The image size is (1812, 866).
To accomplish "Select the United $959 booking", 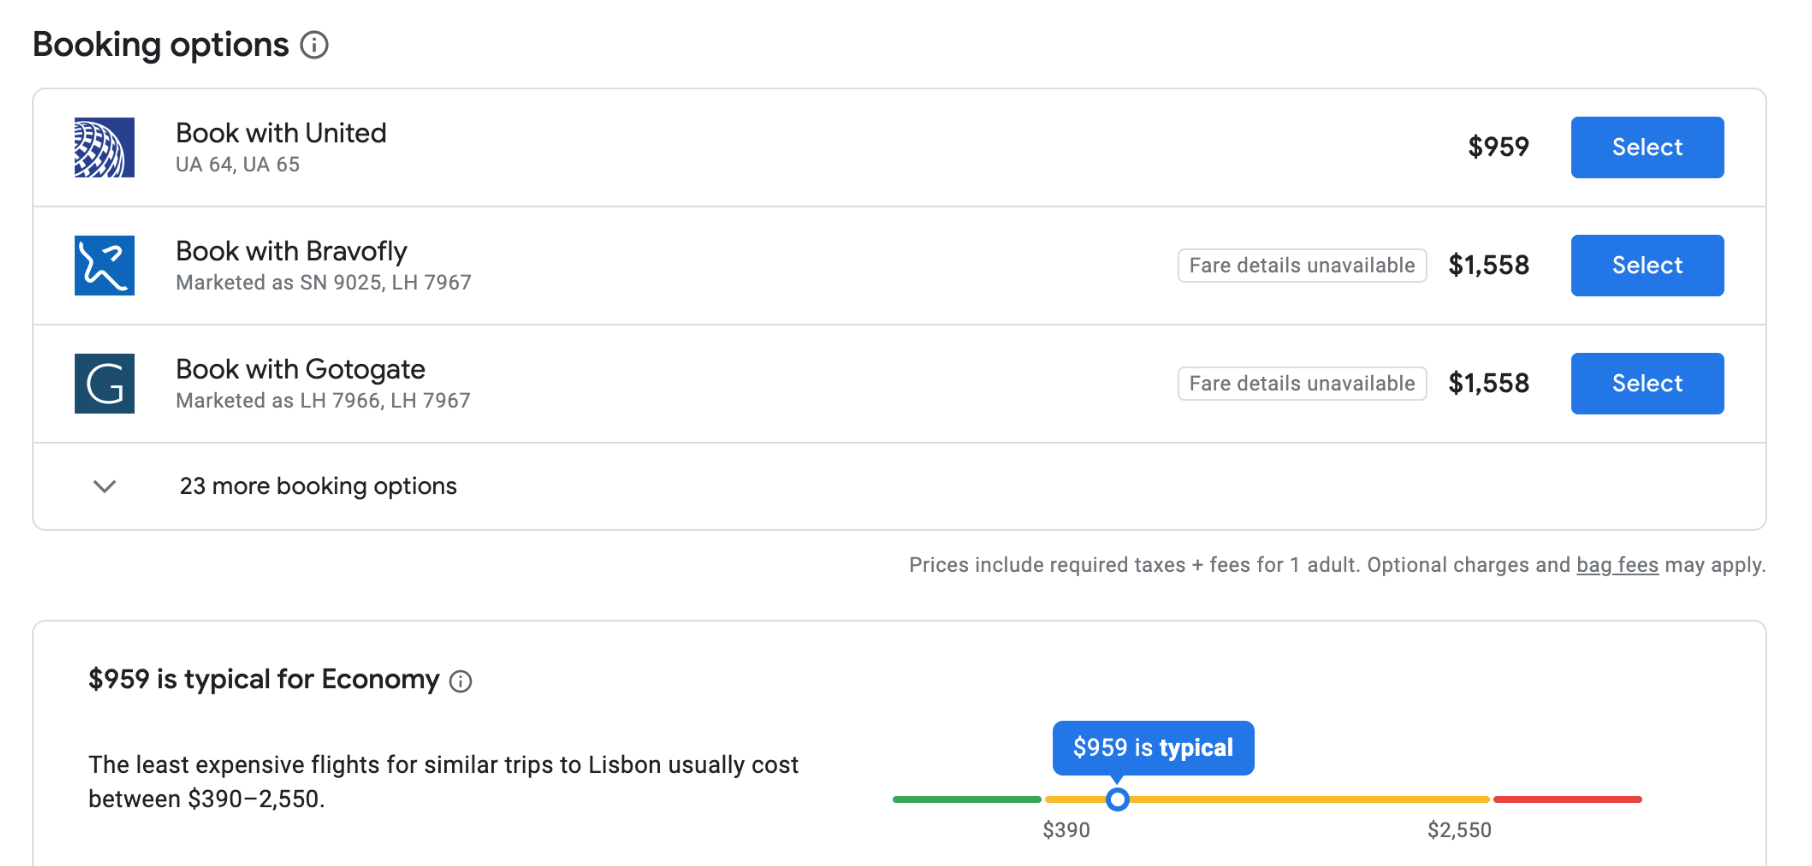I will [1646, 148].
